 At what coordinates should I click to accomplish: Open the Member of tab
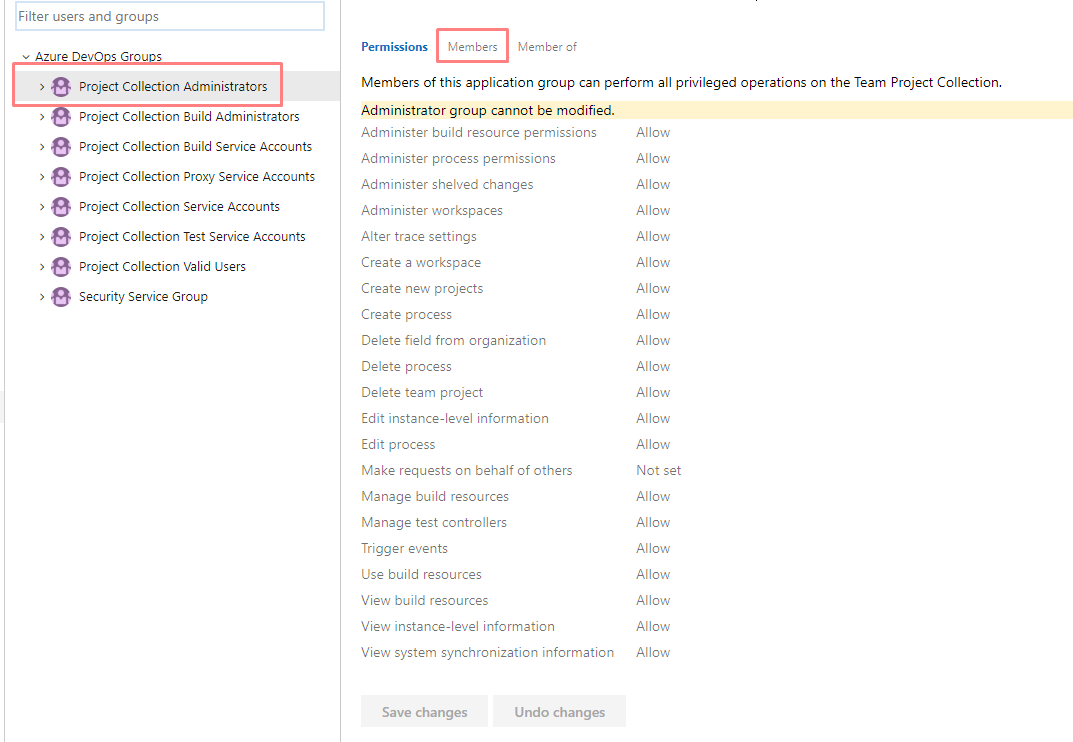(x=547, y=47)
